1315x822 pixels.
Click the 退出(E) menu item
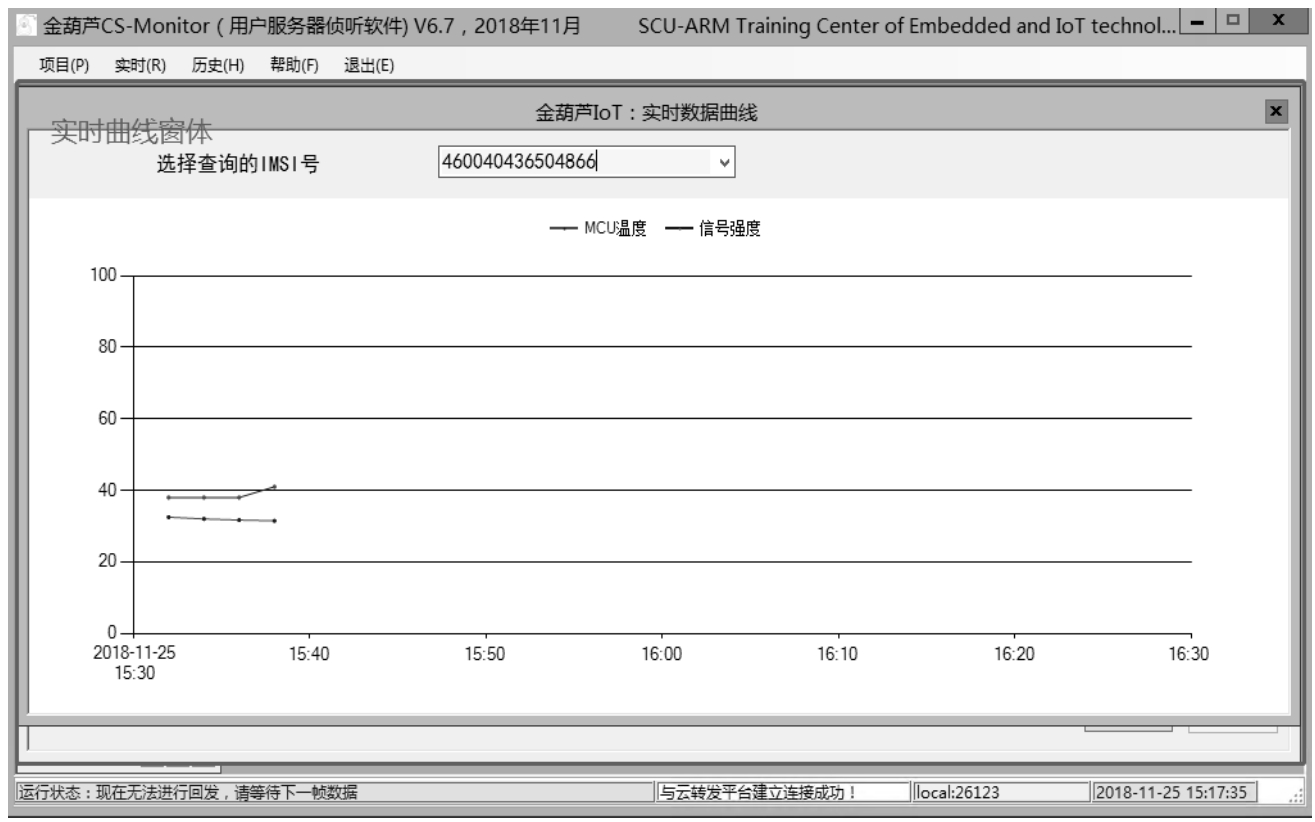[x=369, y=66]
